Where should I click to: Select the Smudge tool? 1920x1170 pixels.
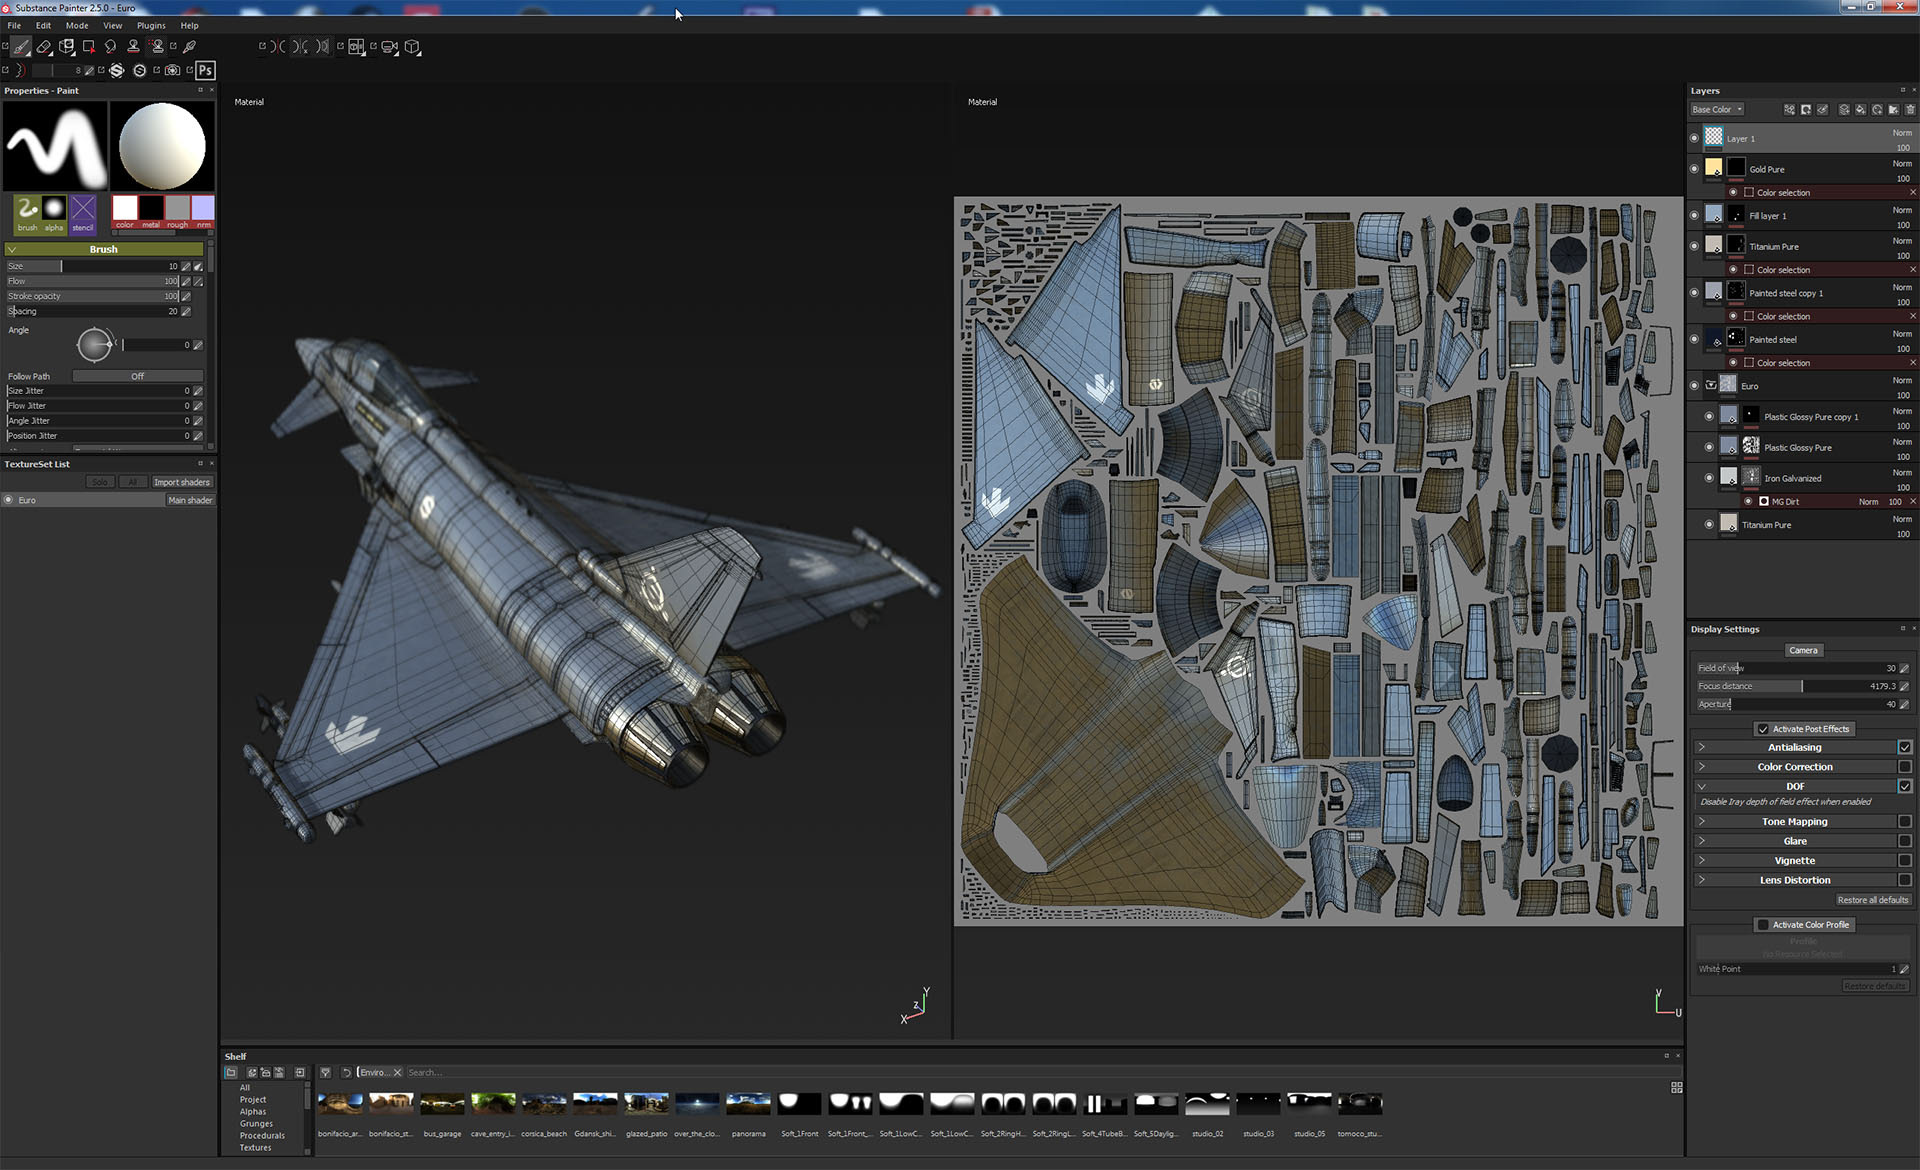pos(110,46)
